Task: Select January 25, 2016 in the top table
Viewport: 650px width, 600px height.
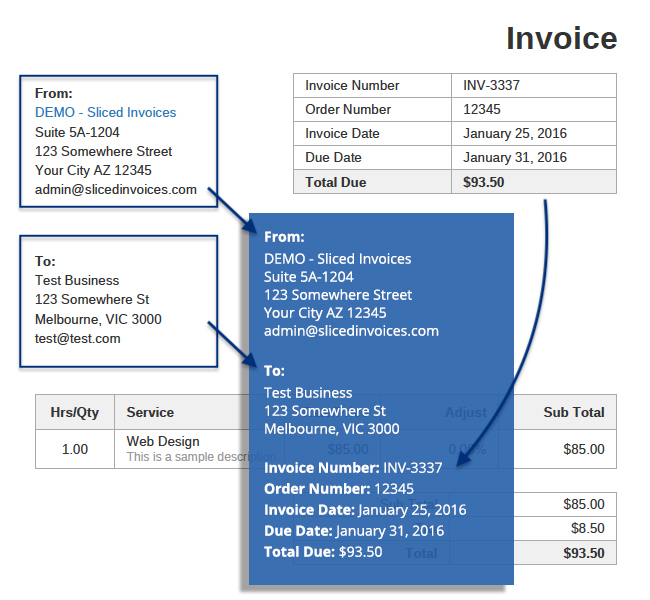Action: pyautogui.click(x=514, y=134)
